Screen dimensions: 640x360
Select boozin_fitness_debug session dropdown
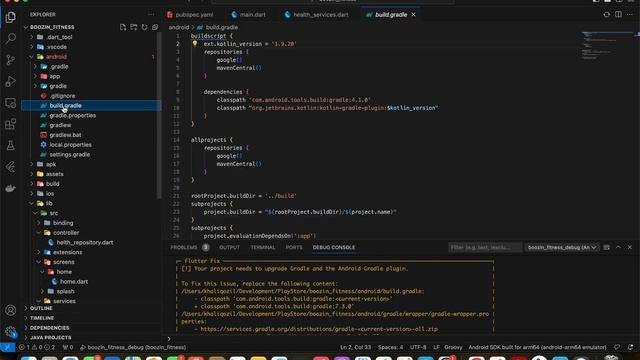[562, 247]
